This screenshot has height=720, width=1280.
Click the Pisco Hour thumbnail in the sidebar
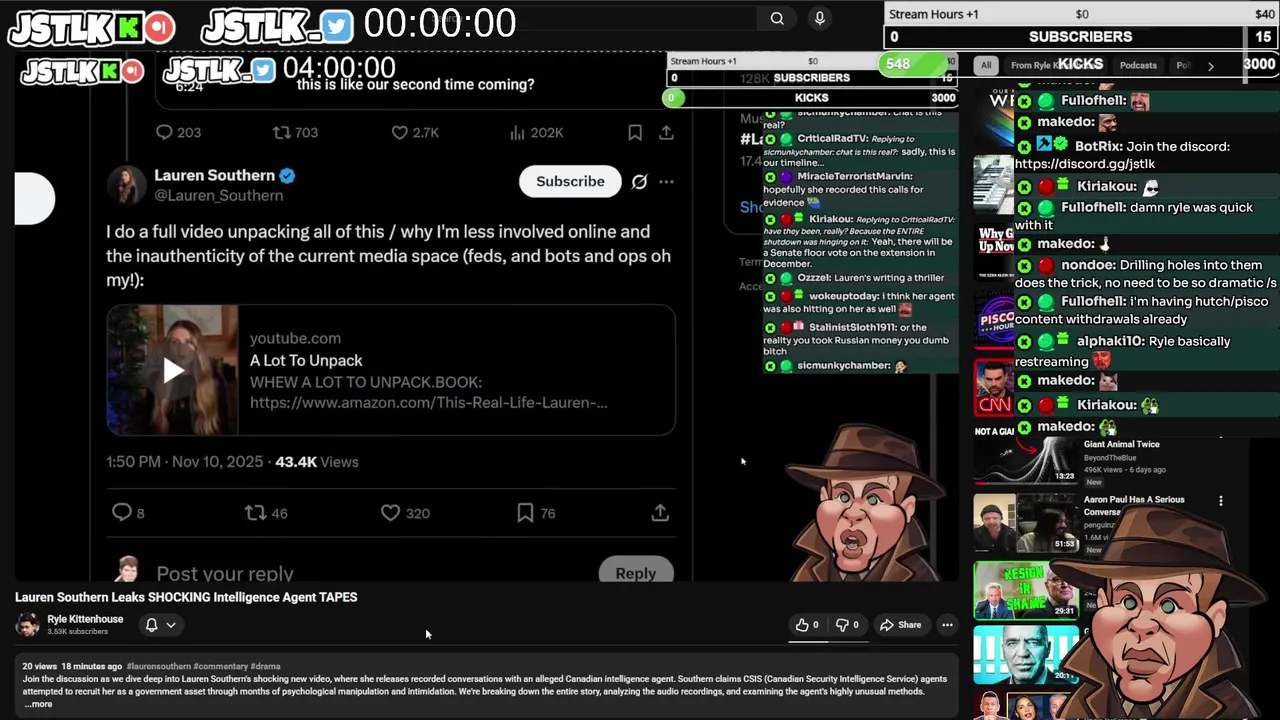[x=996, y=320]
